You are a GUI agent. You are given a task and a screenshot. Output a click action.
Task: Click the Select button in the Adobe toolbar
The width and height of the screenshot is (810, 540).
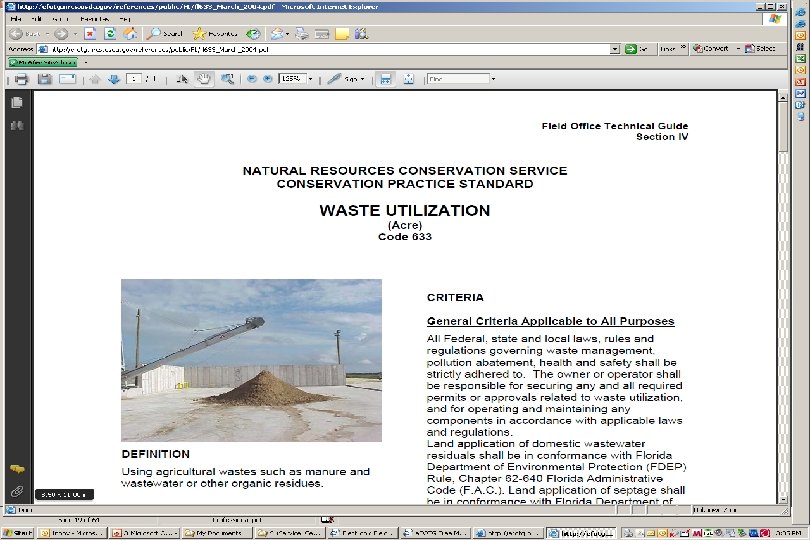(x=760, y=49)
